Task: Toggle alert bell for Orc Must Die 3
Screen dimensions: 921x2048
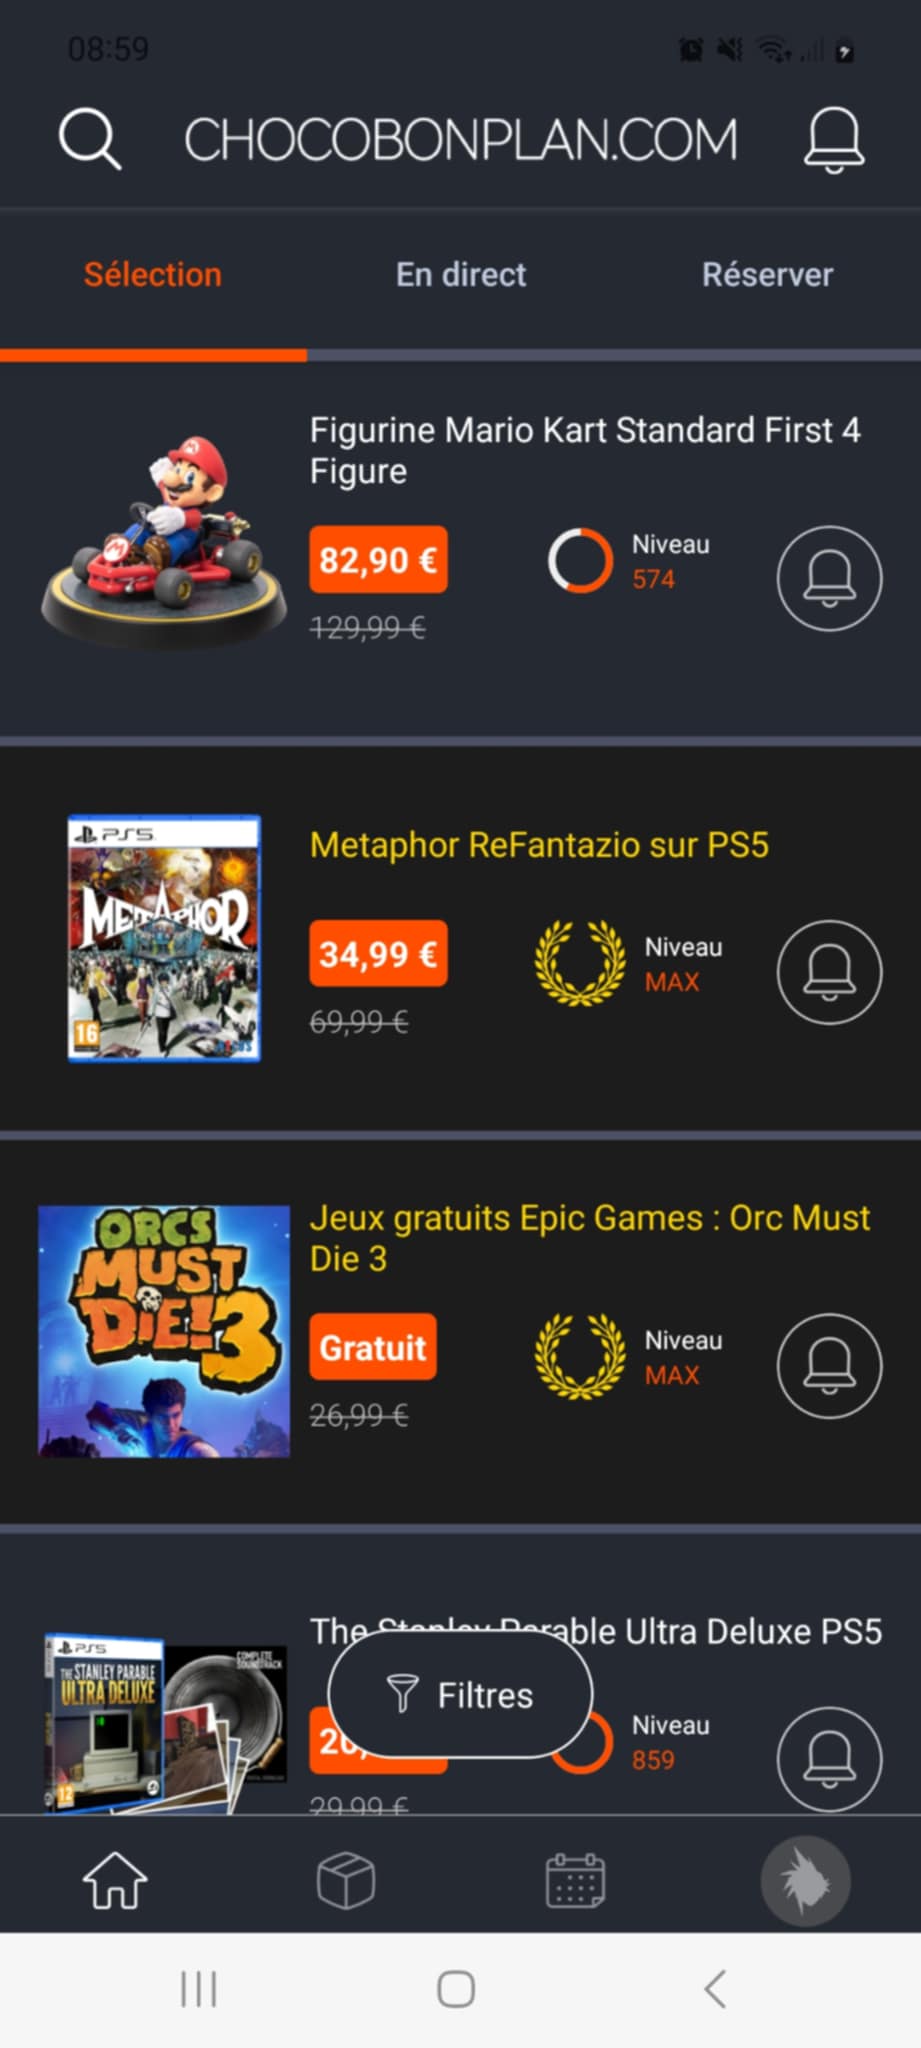Action: [x=829, y=1365]
